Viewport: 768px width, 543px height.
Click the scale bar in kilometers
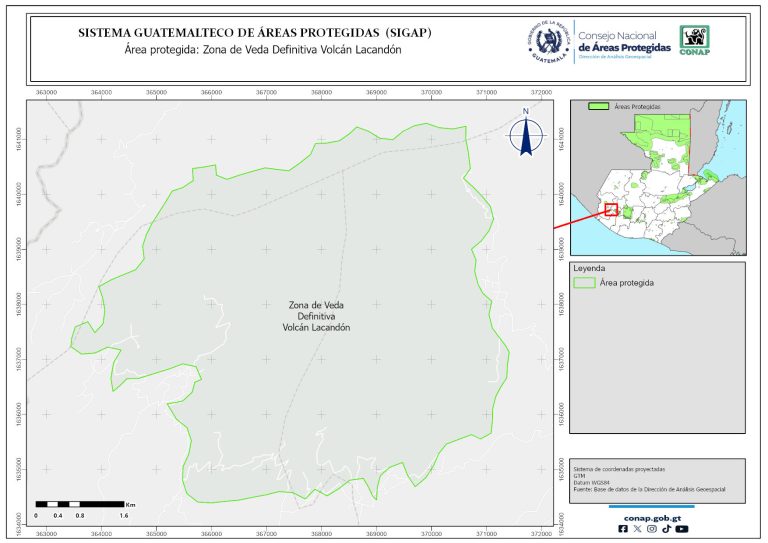(x=79, y=503)
